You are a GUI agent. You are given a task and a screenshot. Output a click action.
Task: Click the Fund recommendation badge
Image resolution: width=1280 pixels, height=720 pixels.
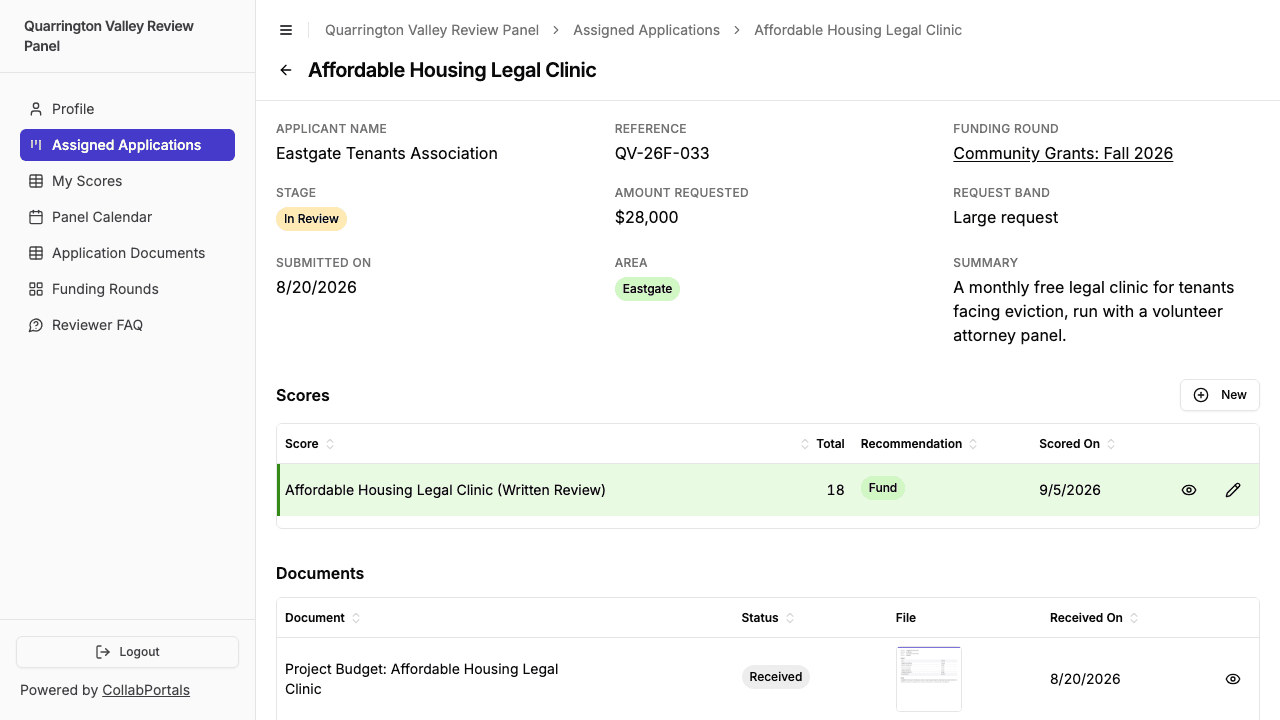tap(883, 488)
